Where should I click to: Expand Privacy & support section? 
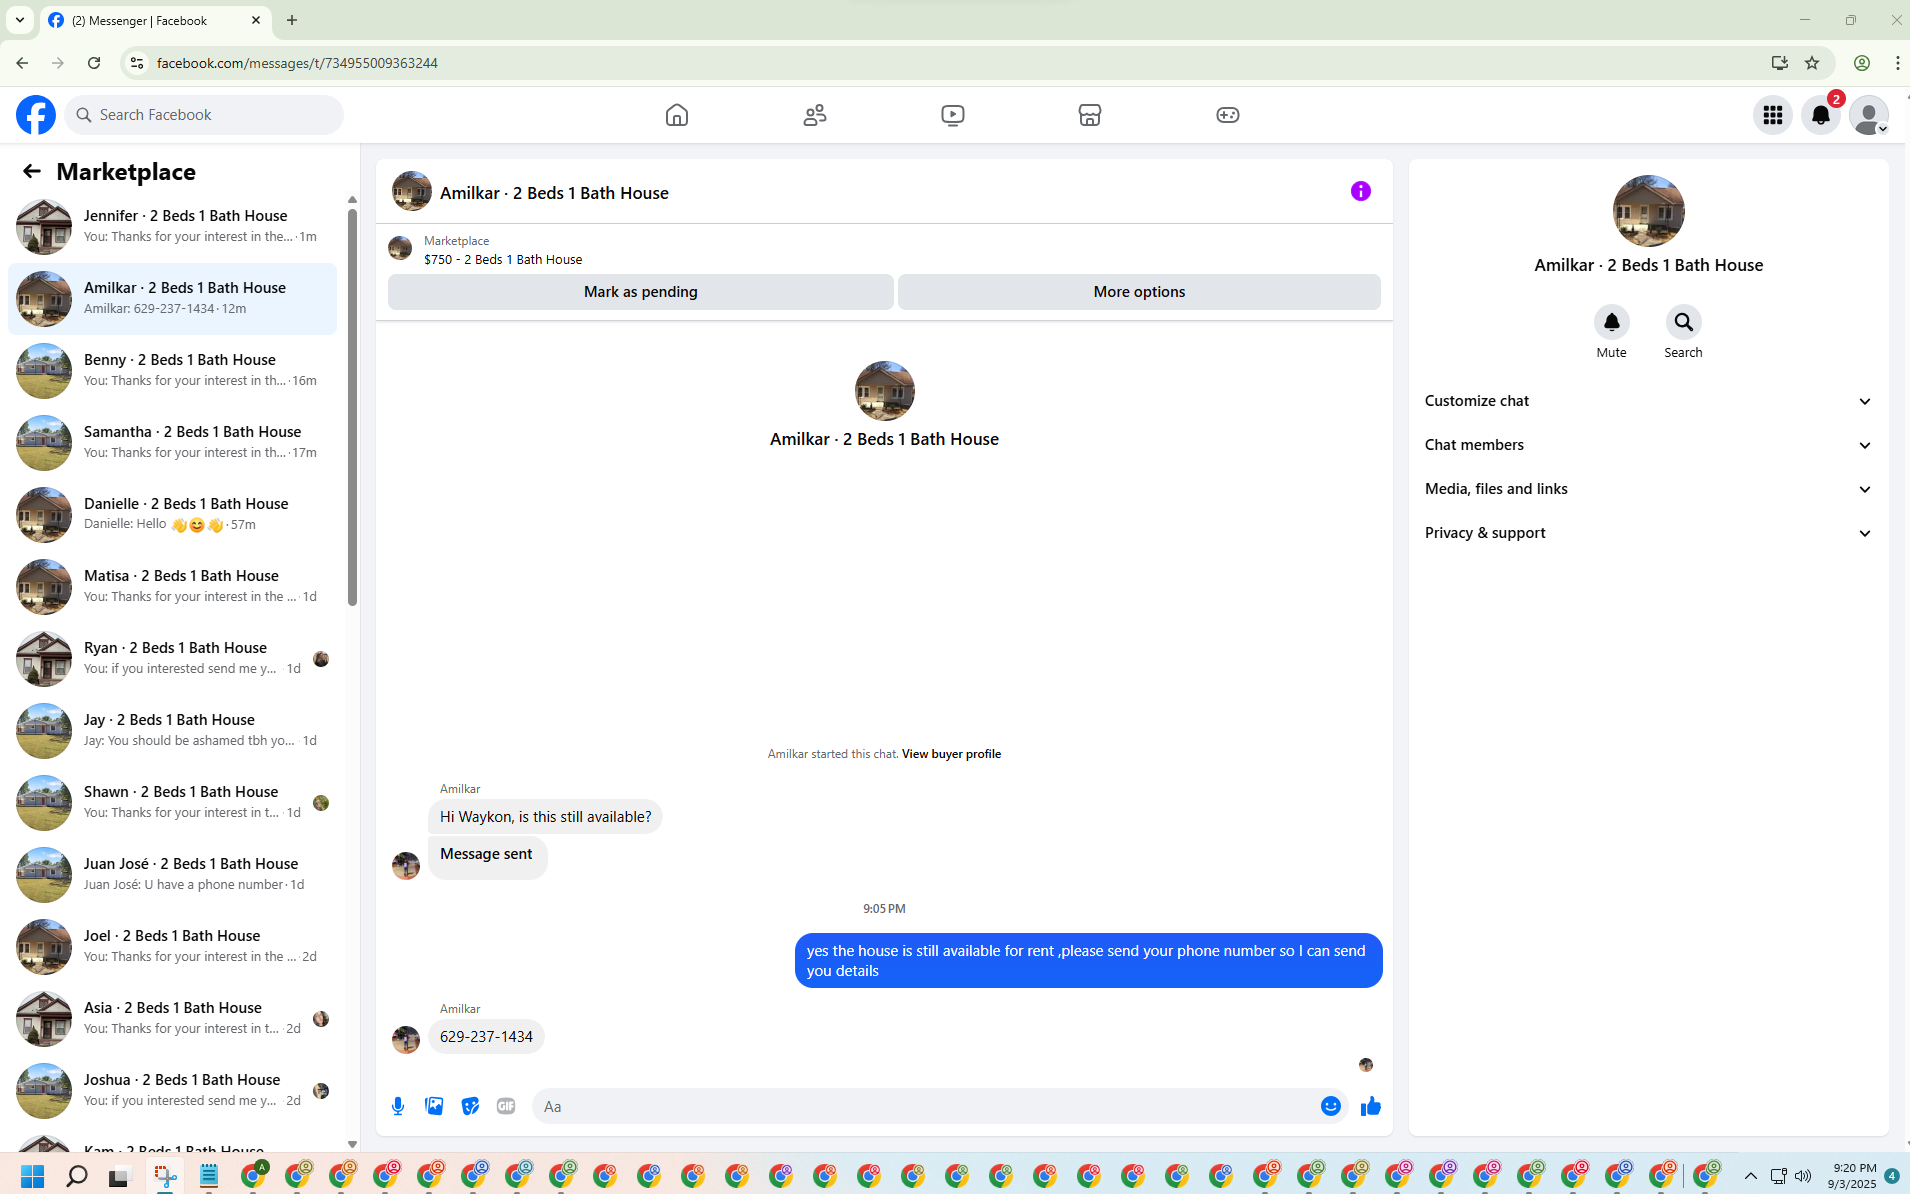point(1648,533)
